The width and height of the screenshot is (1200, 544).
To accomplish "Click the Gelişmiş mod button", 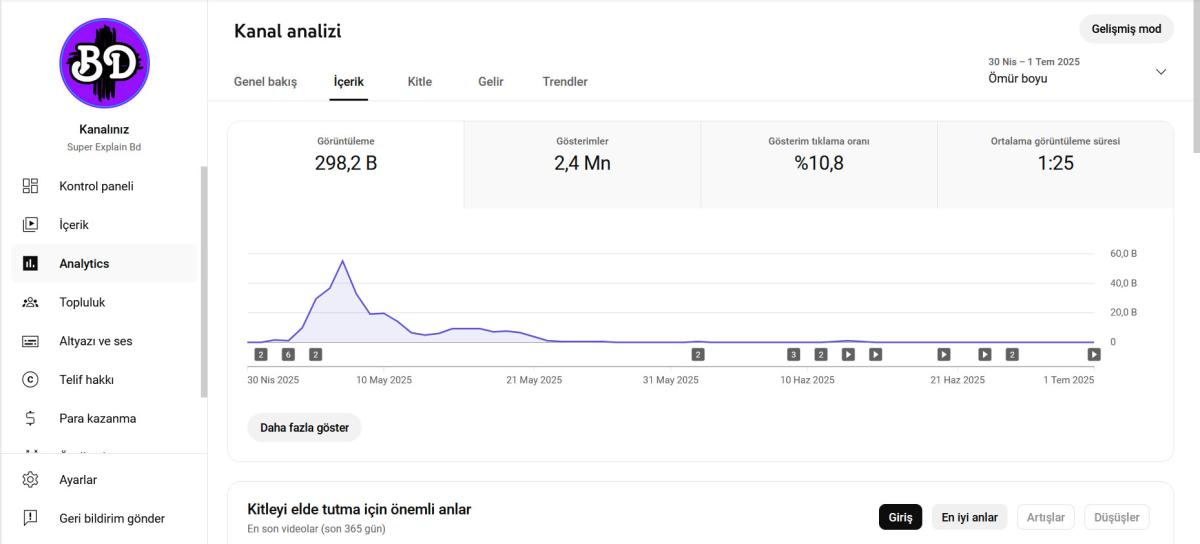I will click(x=1126, y=29).
